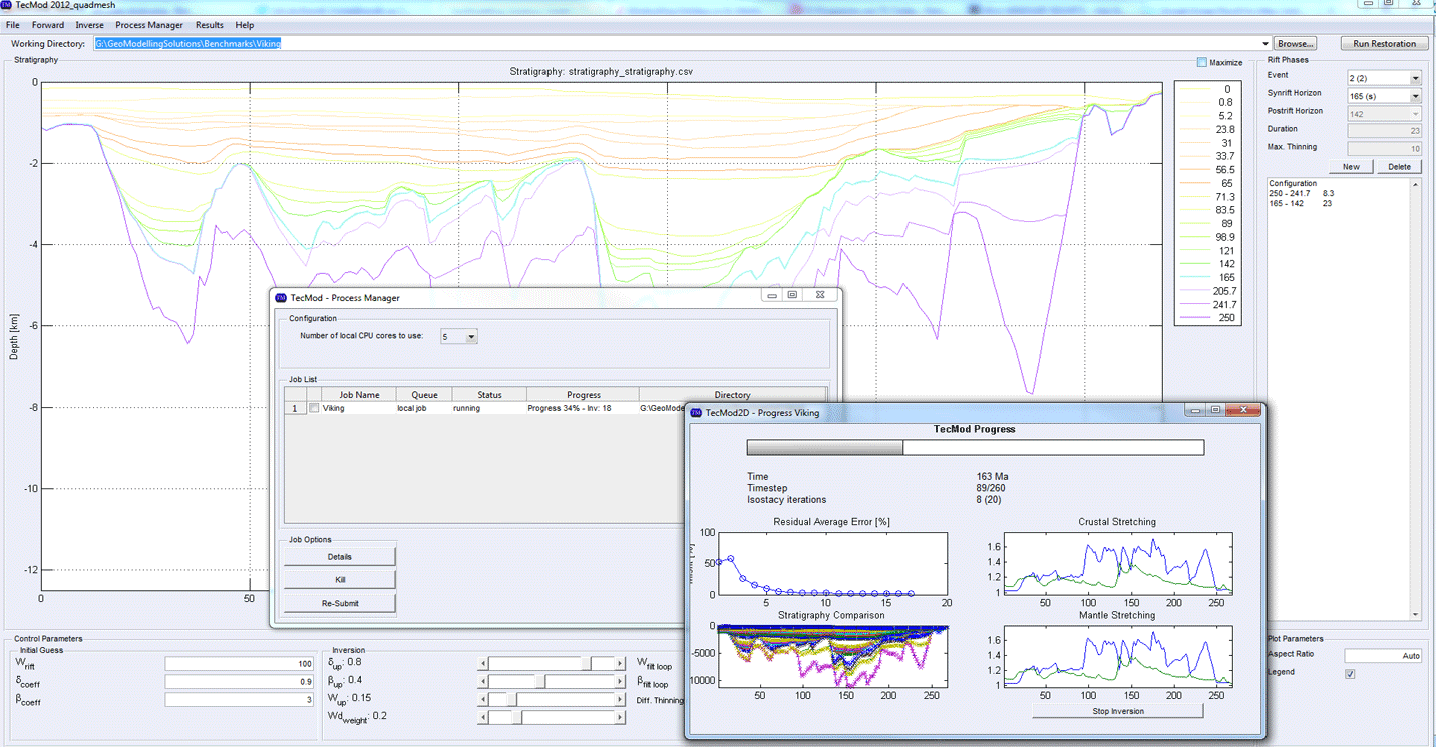
Task: Tick the Viking job checkbox
Action: (314, 409)
